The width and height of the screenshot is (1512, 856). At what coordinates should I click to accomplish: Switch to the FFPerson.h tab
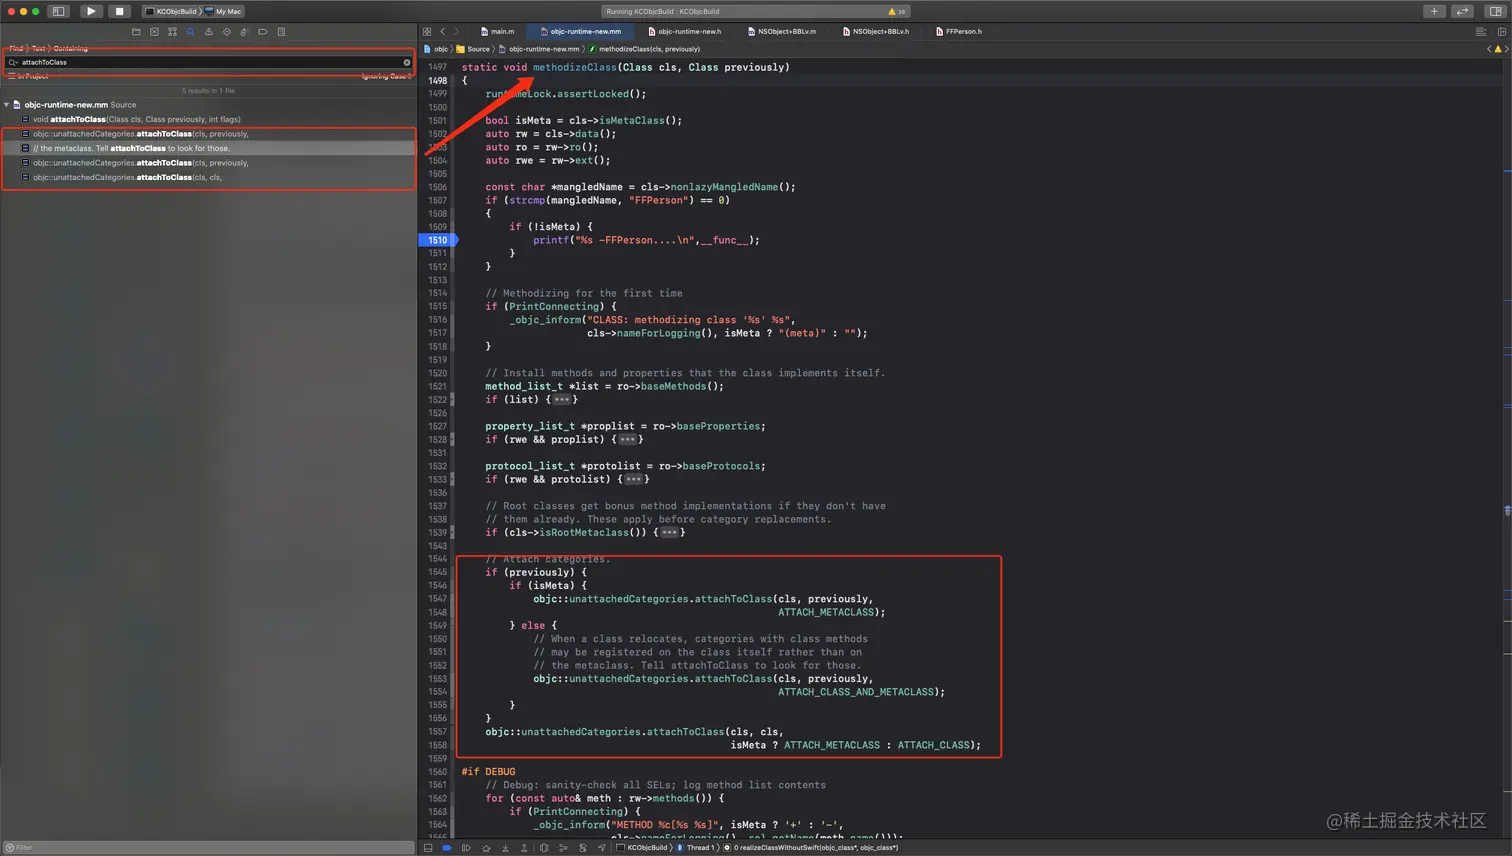[x=958, y=31]
